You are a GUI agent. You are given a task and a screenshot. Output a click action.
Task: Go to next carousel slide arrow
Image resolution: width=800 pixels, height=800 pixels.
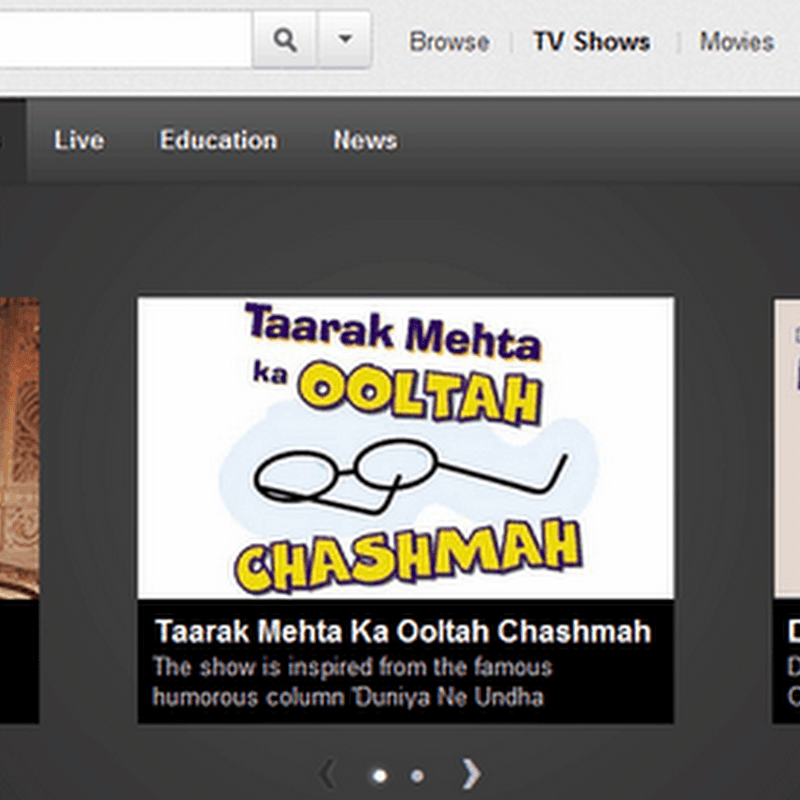[x=471, y=774]
